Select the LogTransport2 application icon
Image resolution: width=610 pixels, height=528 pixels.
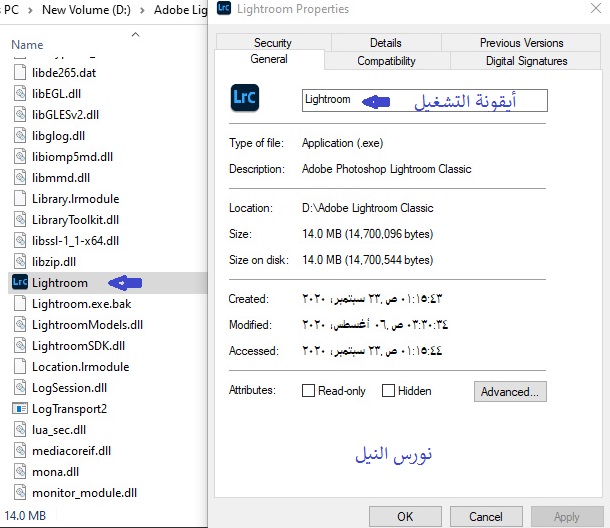[20, 408]
